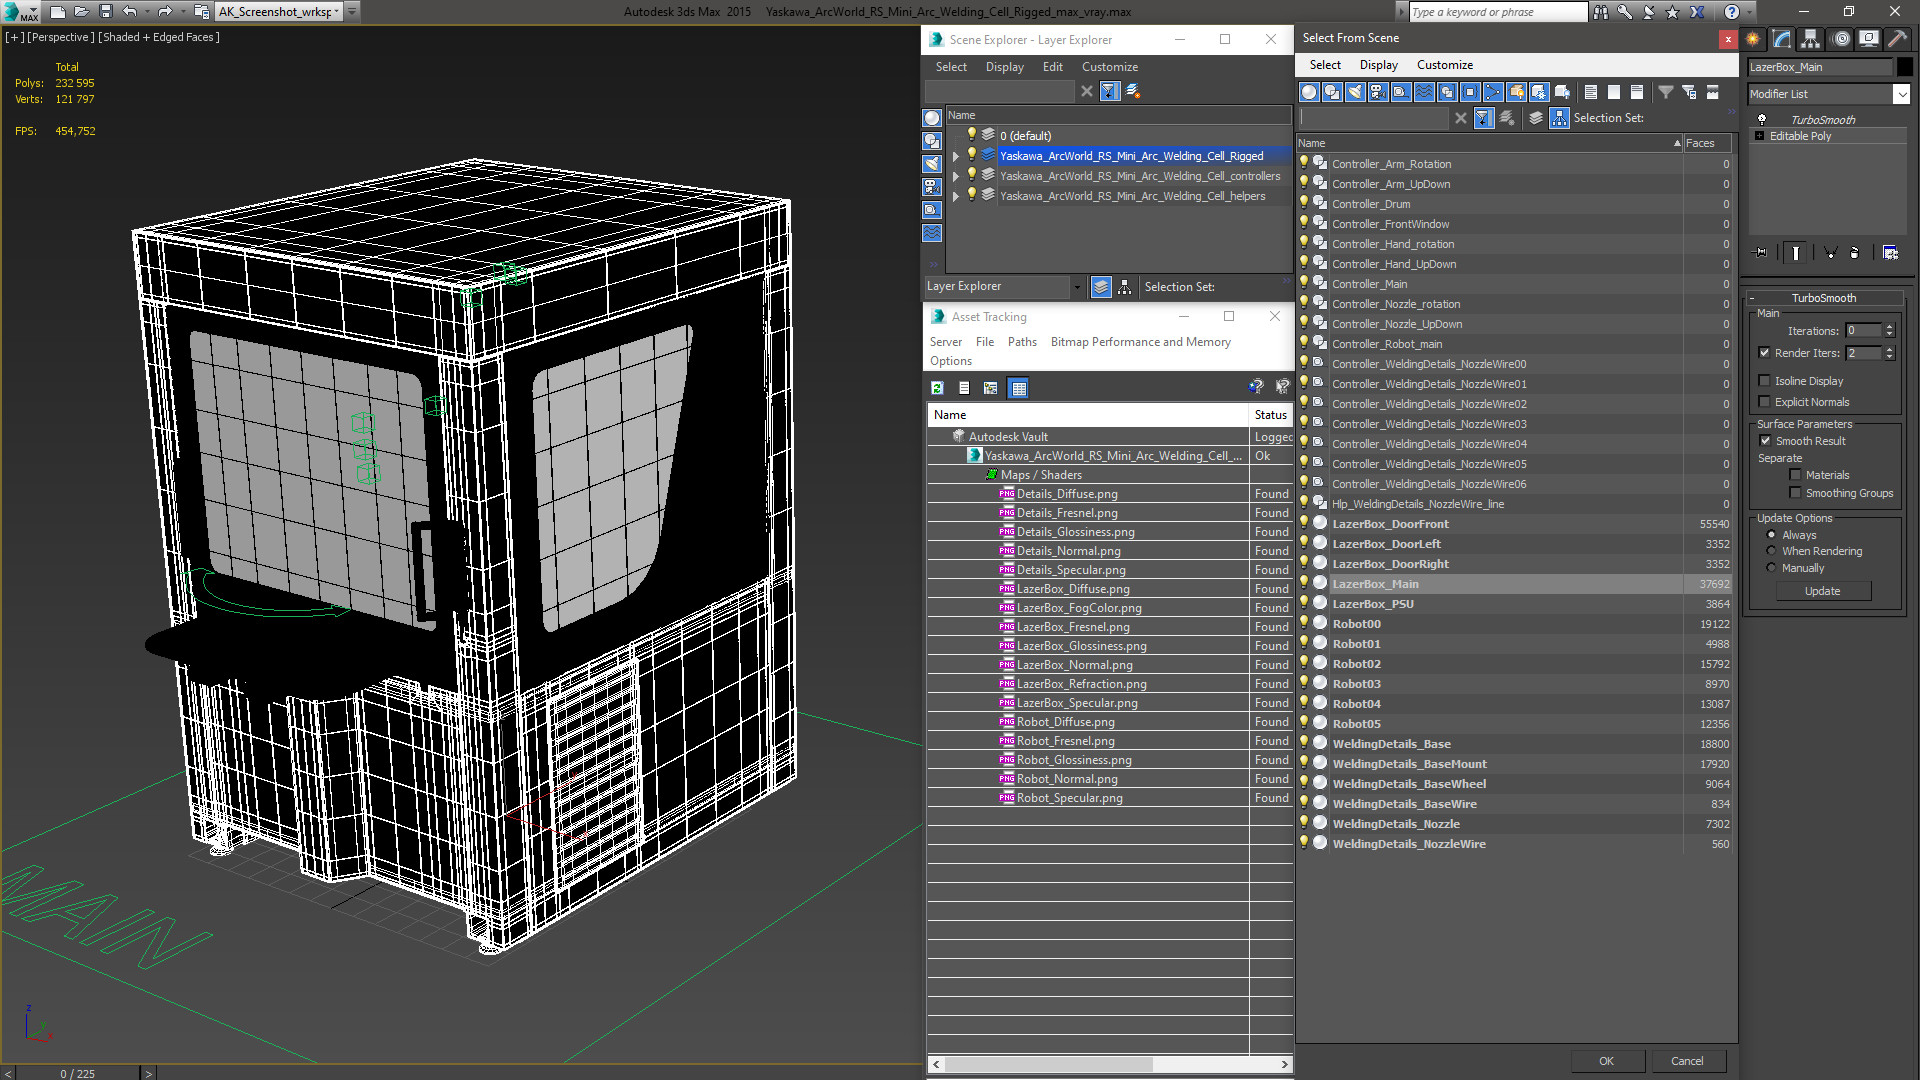This screenshot has height=1080, width=1920.
Task: Expand the Editable Poly stack entry
Action: 1760,136
